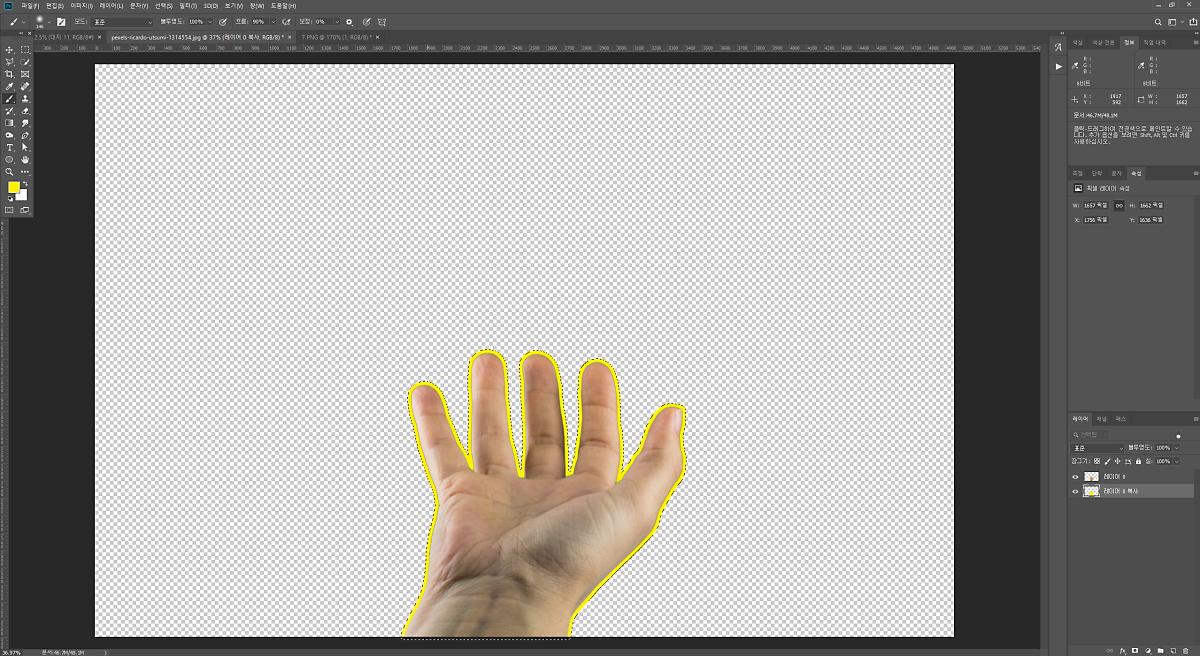Viewport: 1200px width, 656px height.
Task: Switch to the 채널 panel tab
Action: pyautogui.click(x=1102, y=418)
